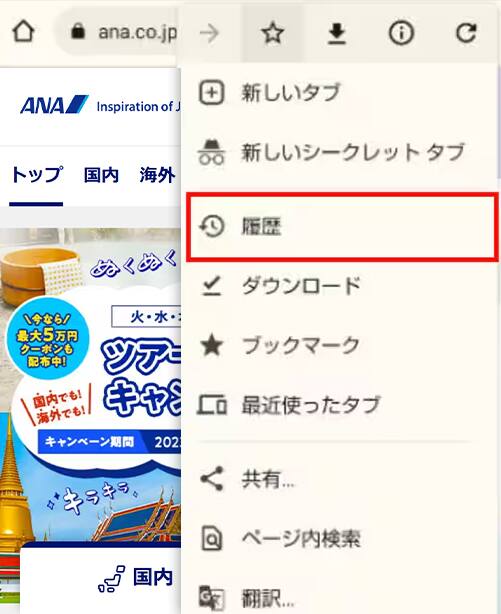Screen dimensions: 501x614
Task: Choose ページ内検索 find in page
Action: [340, 538]
